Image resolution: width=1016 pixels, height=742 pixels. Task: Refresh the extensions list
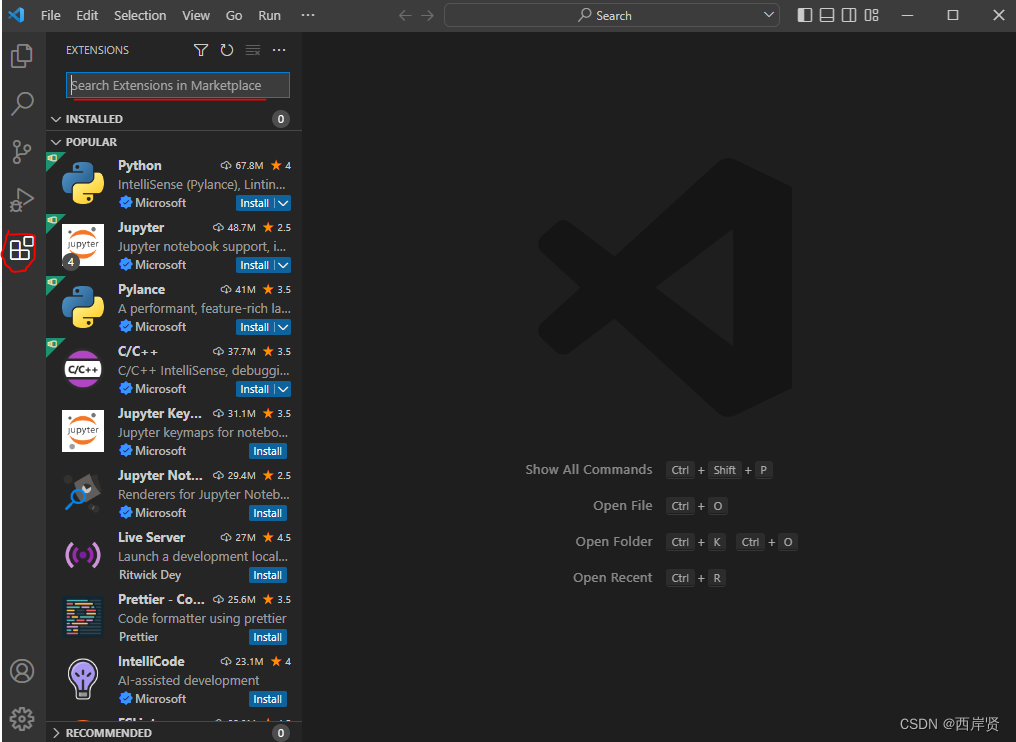227,50
